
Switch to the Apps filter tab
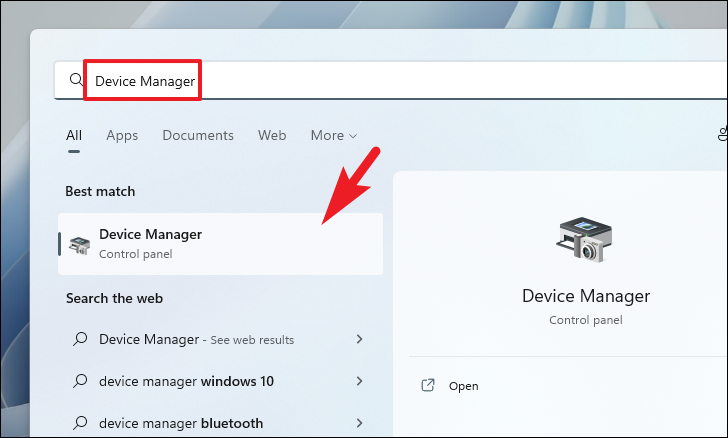click(x=122, y=135)
